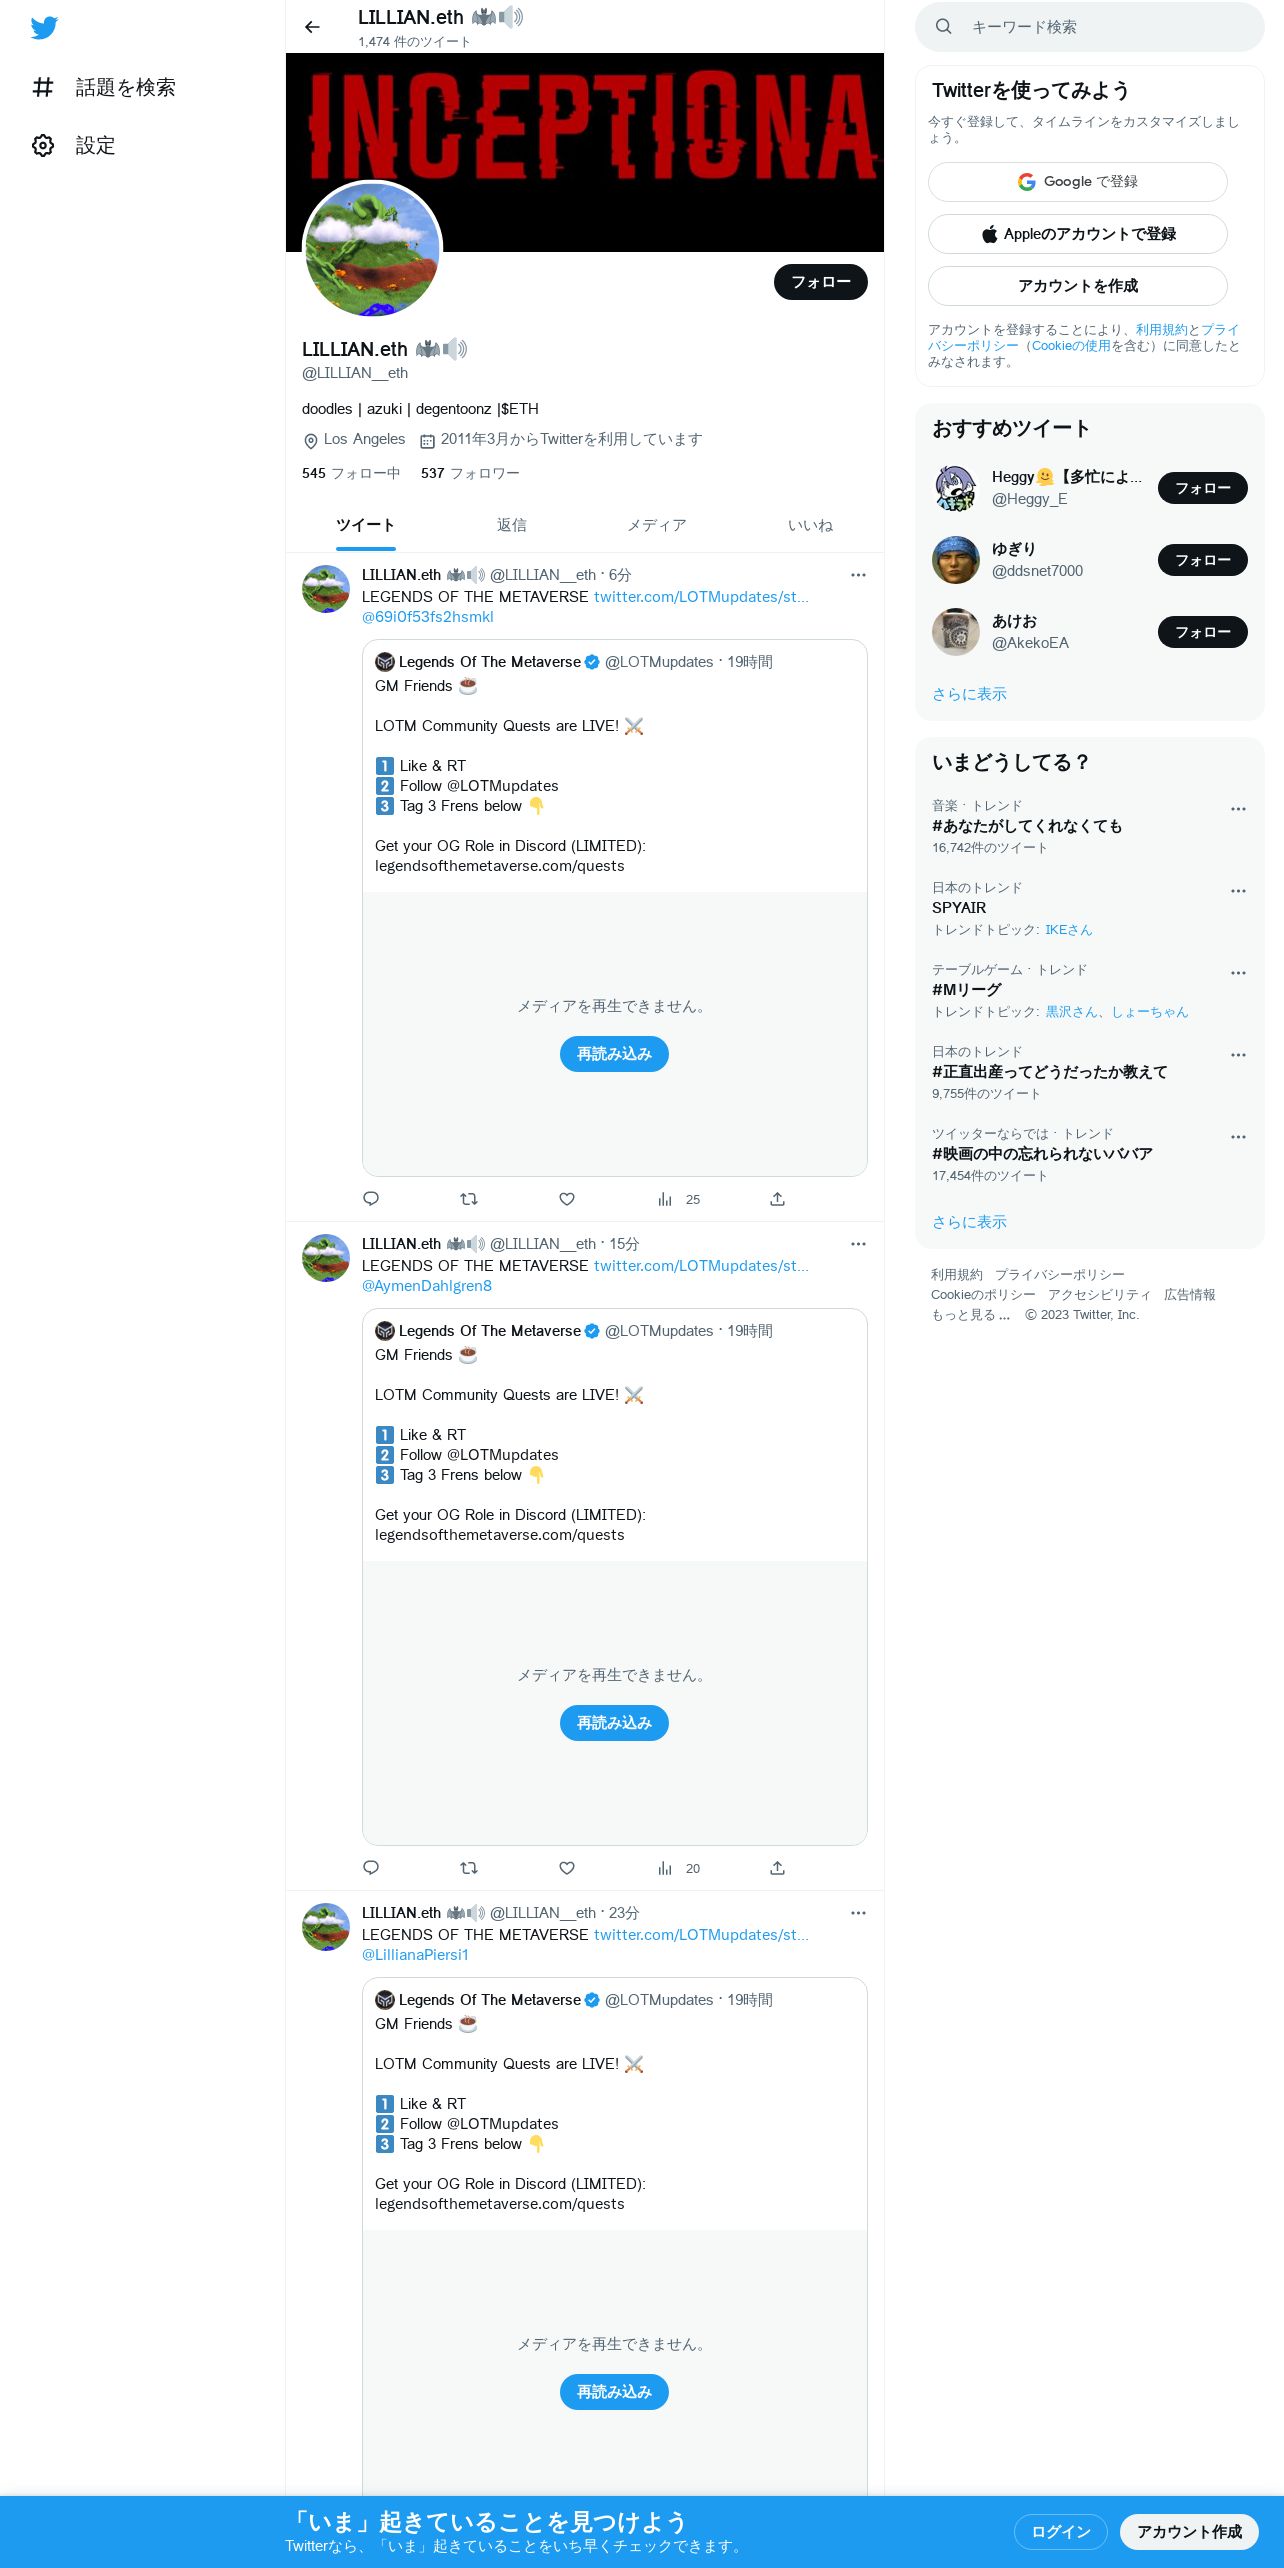Open options menu for #Mリーグ trend
The width and height of the screenshot is (1284, 2568).
[x=1238, y=973]
